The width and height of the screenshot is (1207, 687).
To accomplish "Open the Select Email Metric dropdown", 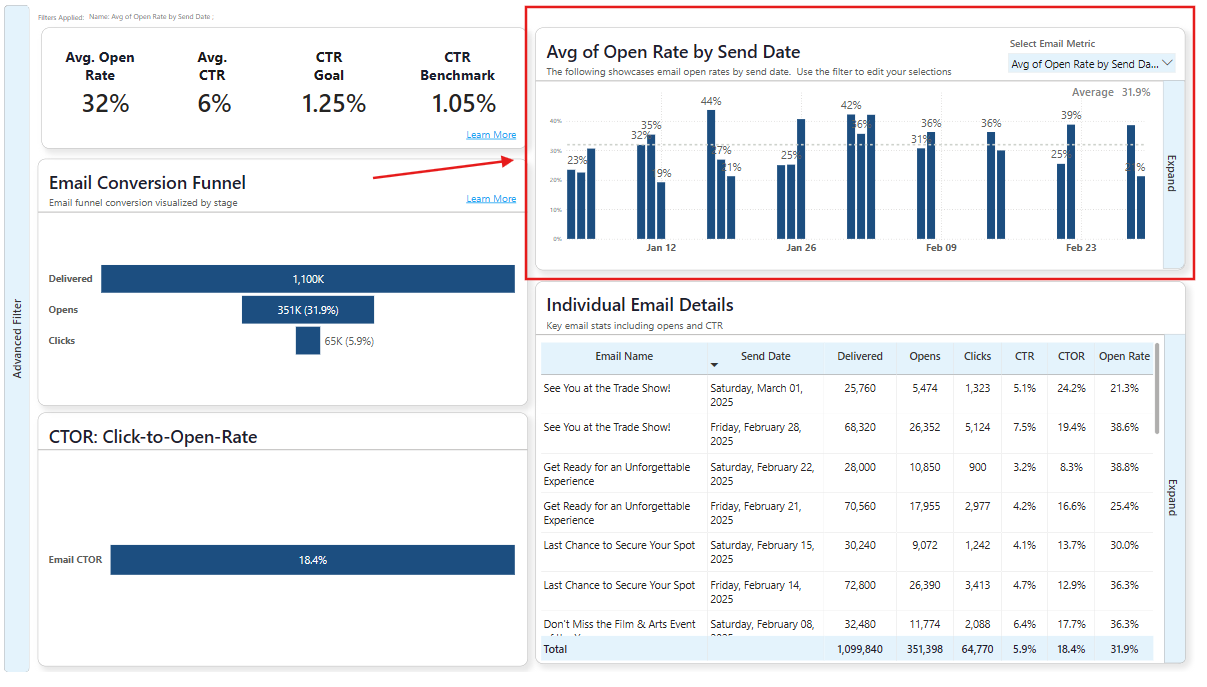I will pyautogui.click(x=1090, y=64).
